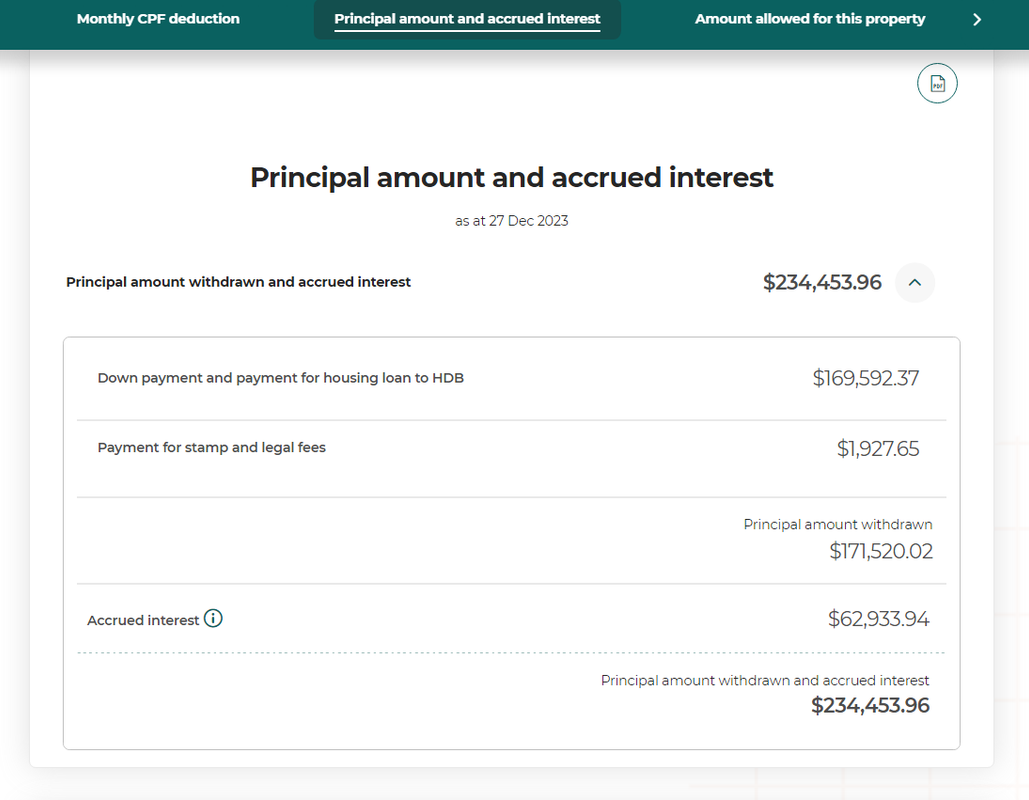Click the $171,520.02 subtotal amount
The width and height of the screenshot is (1029, 800).
(x=880, y=551)
